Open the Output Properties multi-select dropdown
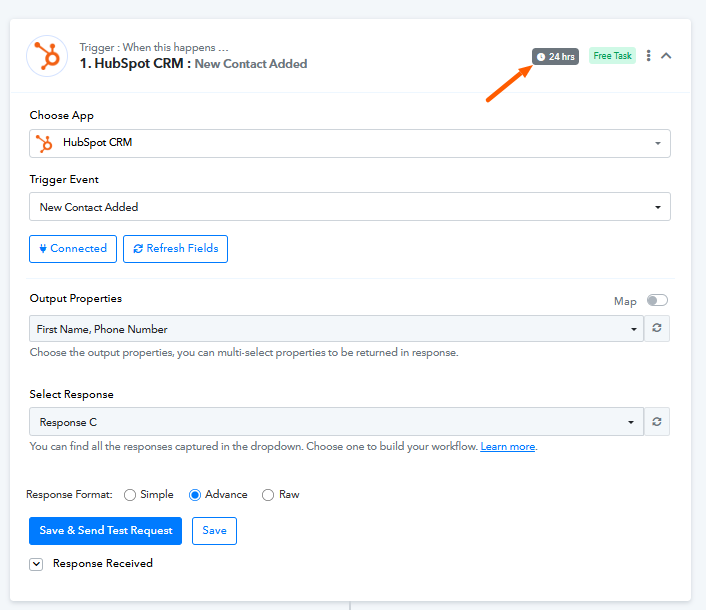Screen dimensions: 706x610 (336, 329)
